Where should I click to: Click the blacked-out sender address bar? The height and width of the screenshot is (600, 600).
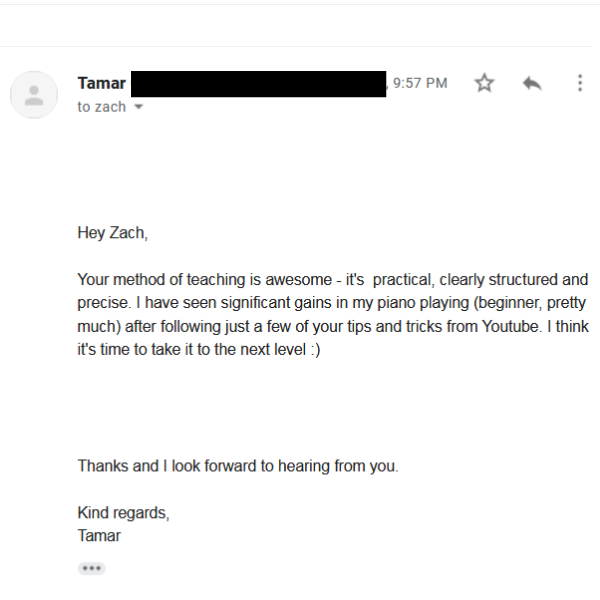(258, 83)
